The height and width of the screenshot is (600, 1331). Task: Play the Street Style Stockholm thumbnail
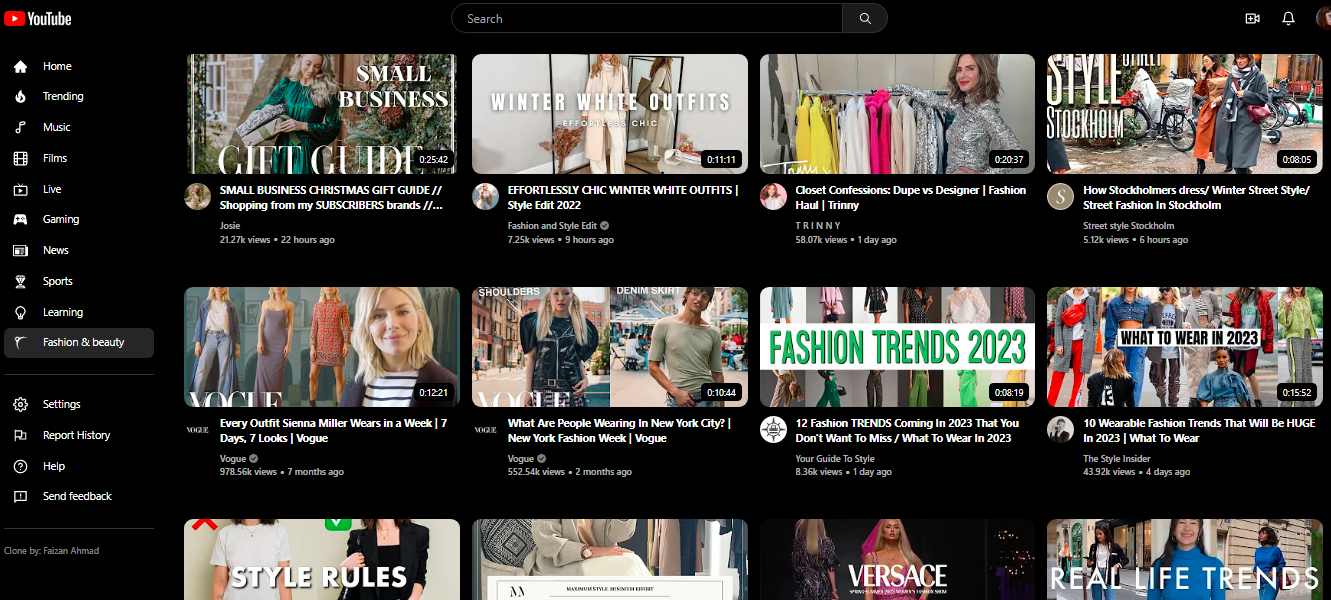pos(1185,114)
